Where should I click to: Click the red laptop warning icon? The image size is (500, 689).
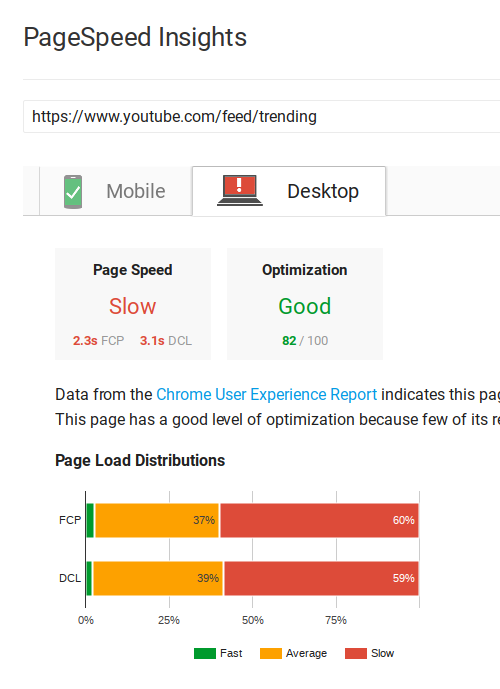[x=240, y=190]
